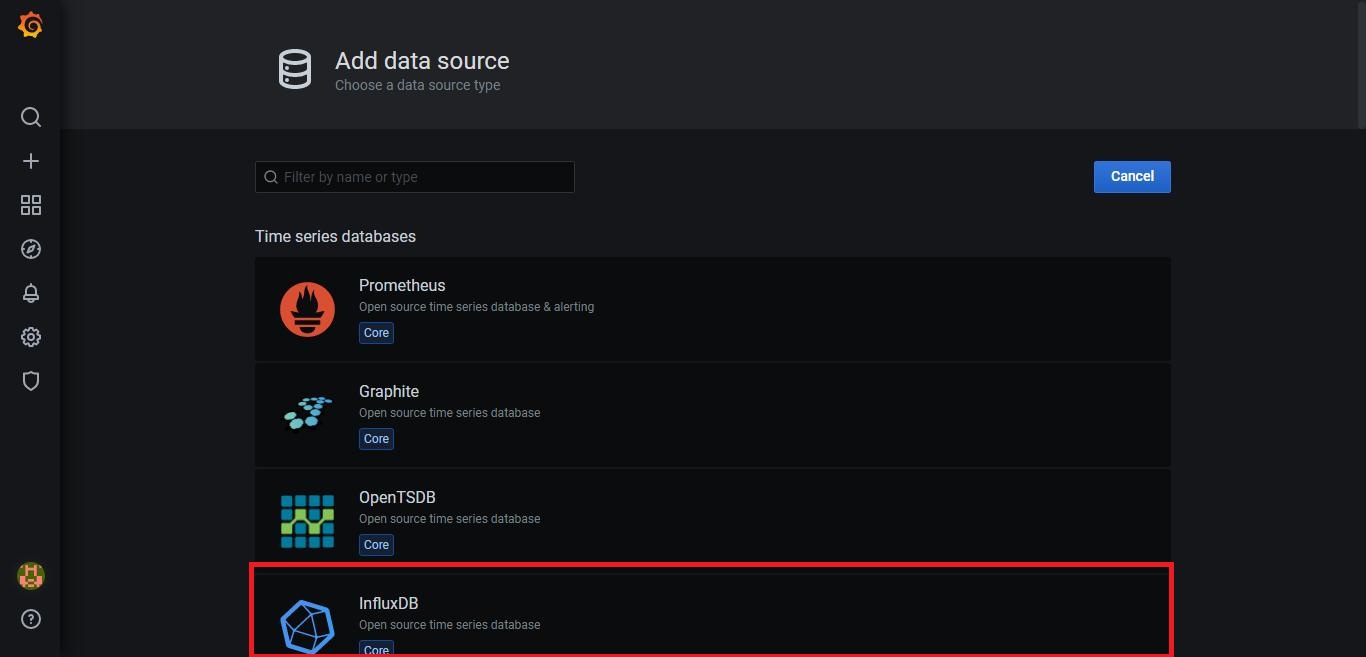This screenshot has height=657, width=1366.
Task: Click the Graphite logo icon
Action: [x=307, y=413]
